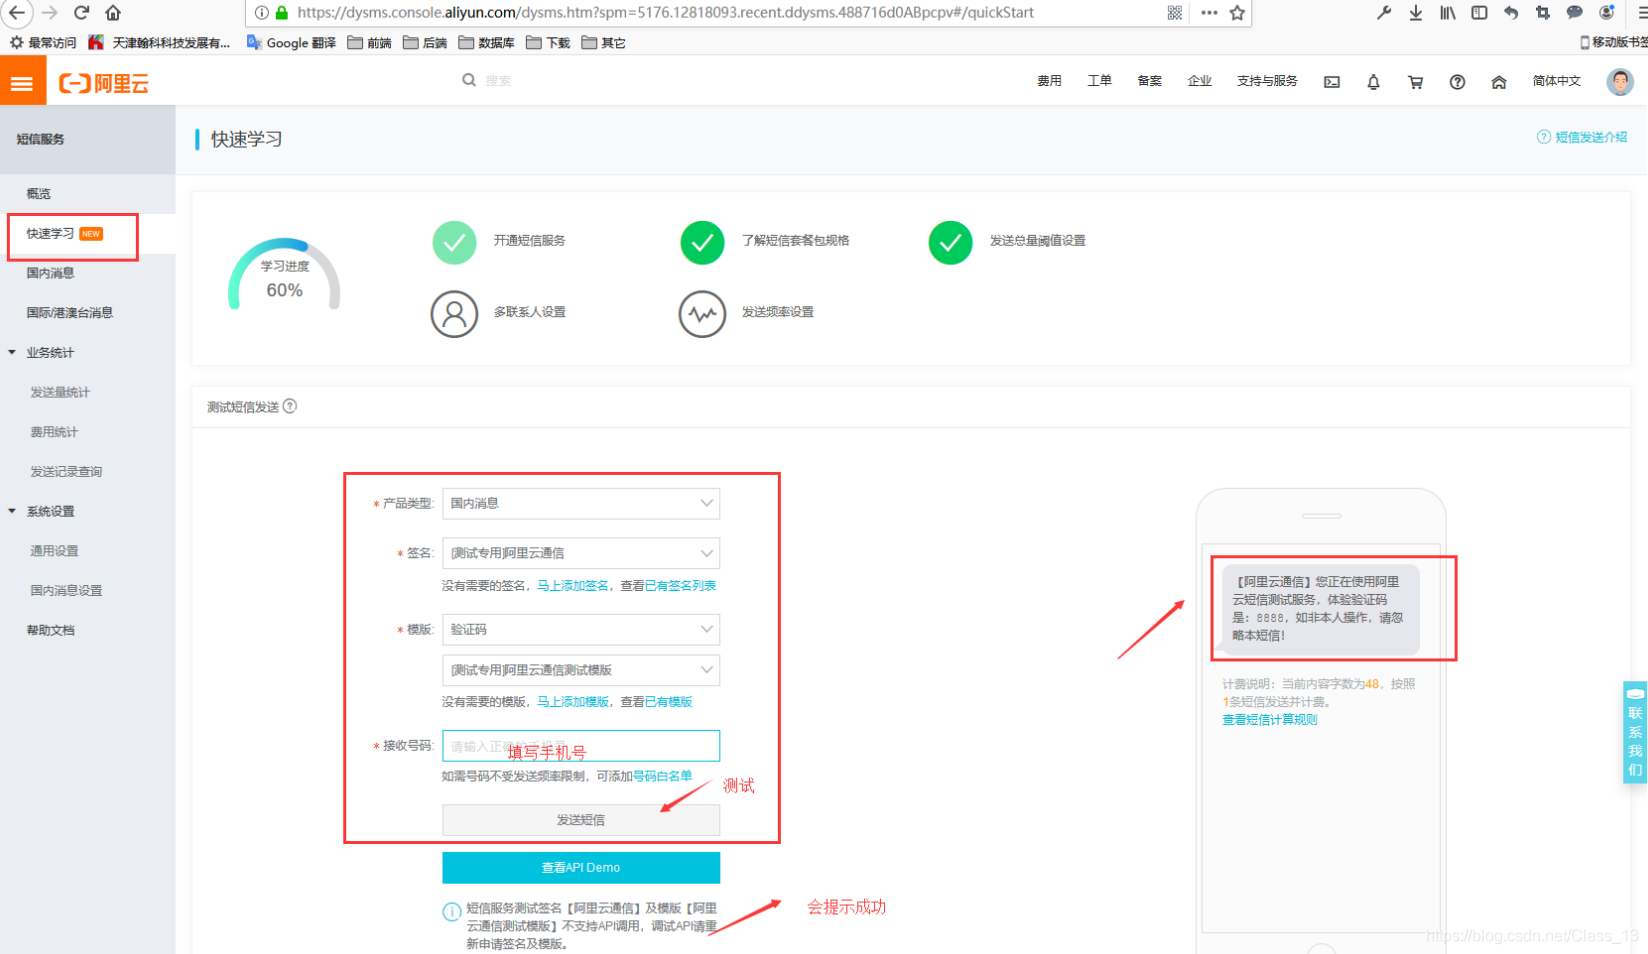Click the 查看API Demo button
The image size is (1648, 954).
click(581, 868)
